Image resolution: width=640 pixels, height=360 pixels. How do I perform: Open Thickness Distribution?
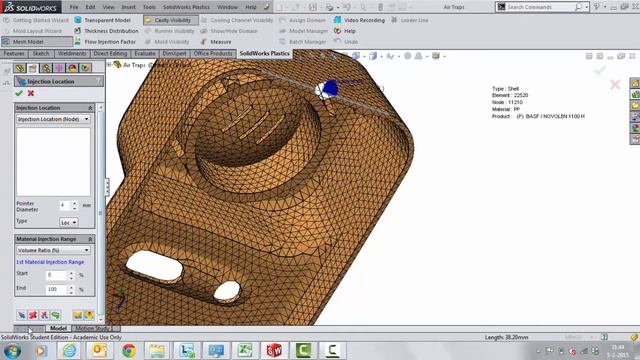click(x=107, y=31)
